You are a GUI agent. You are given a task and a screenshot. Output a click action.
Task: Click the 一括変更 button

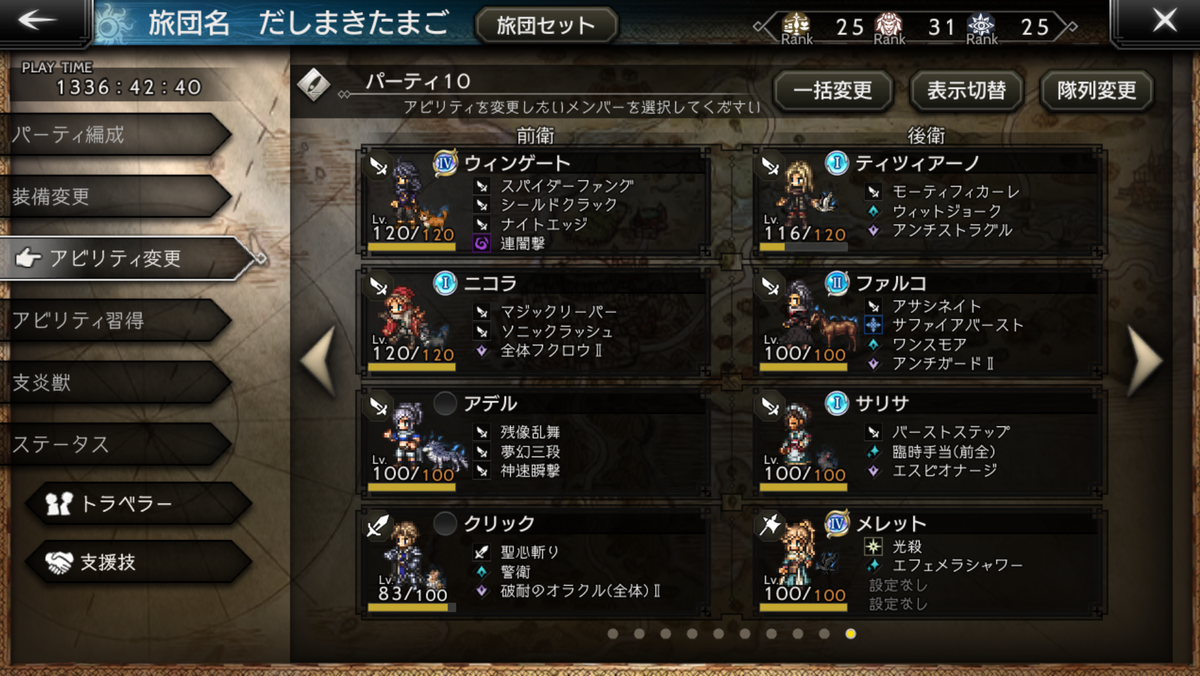pos(832,91)
